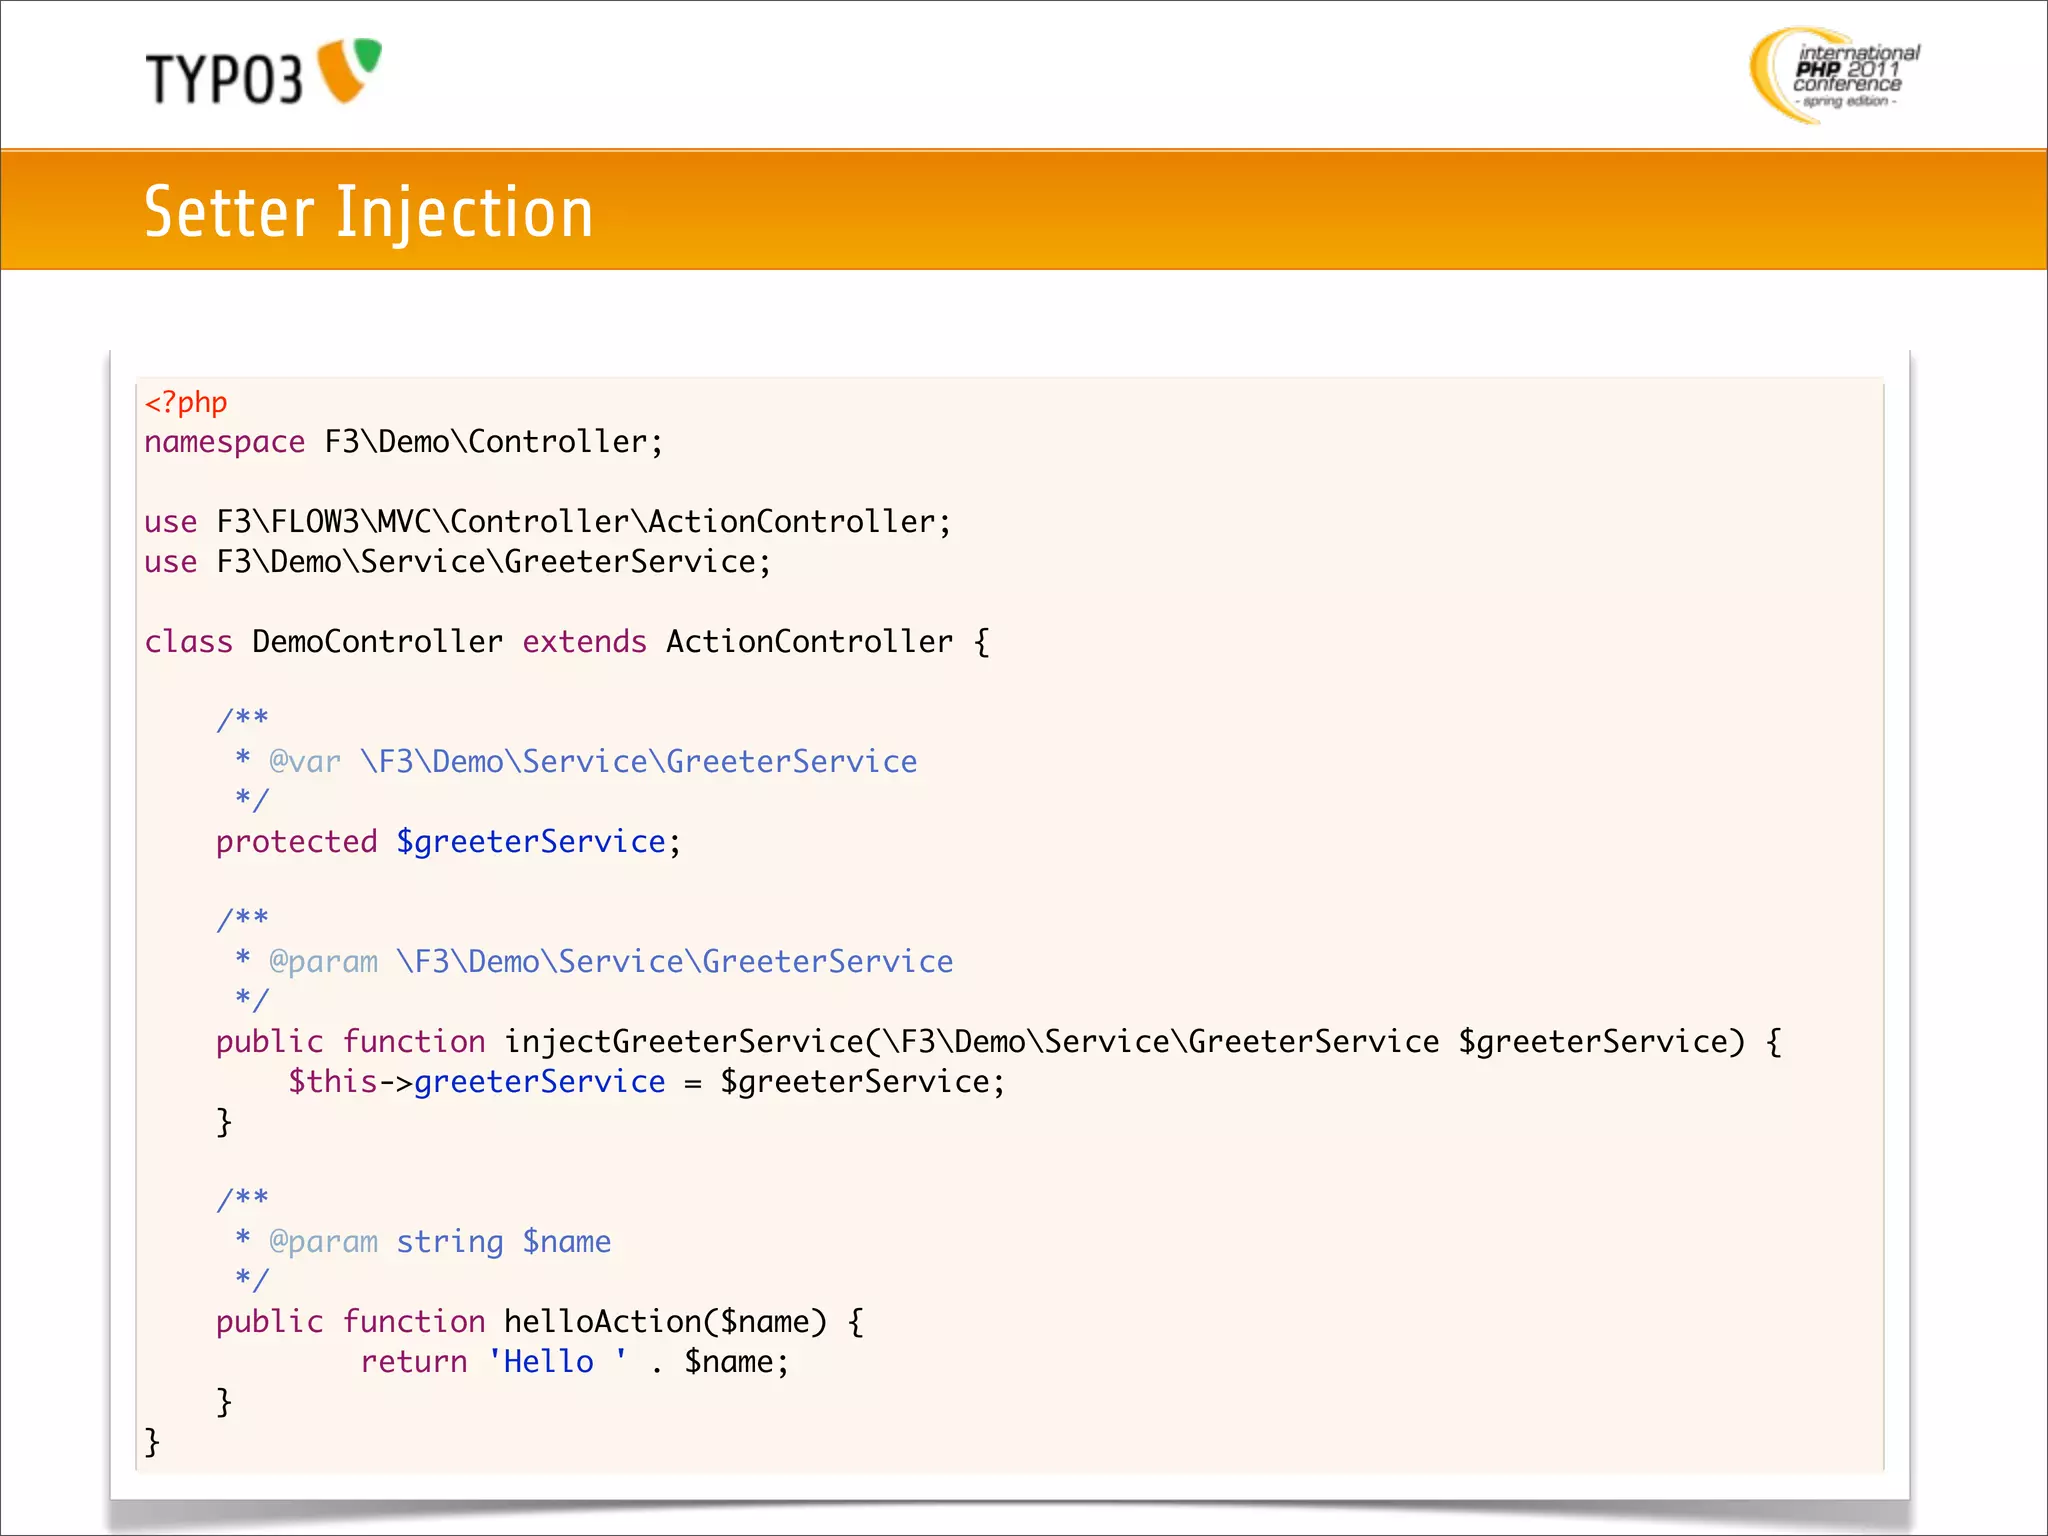Click the helloAction($name) function signature
Viewport: 2048px width, 1536px height.
(x=540, y=1322)
